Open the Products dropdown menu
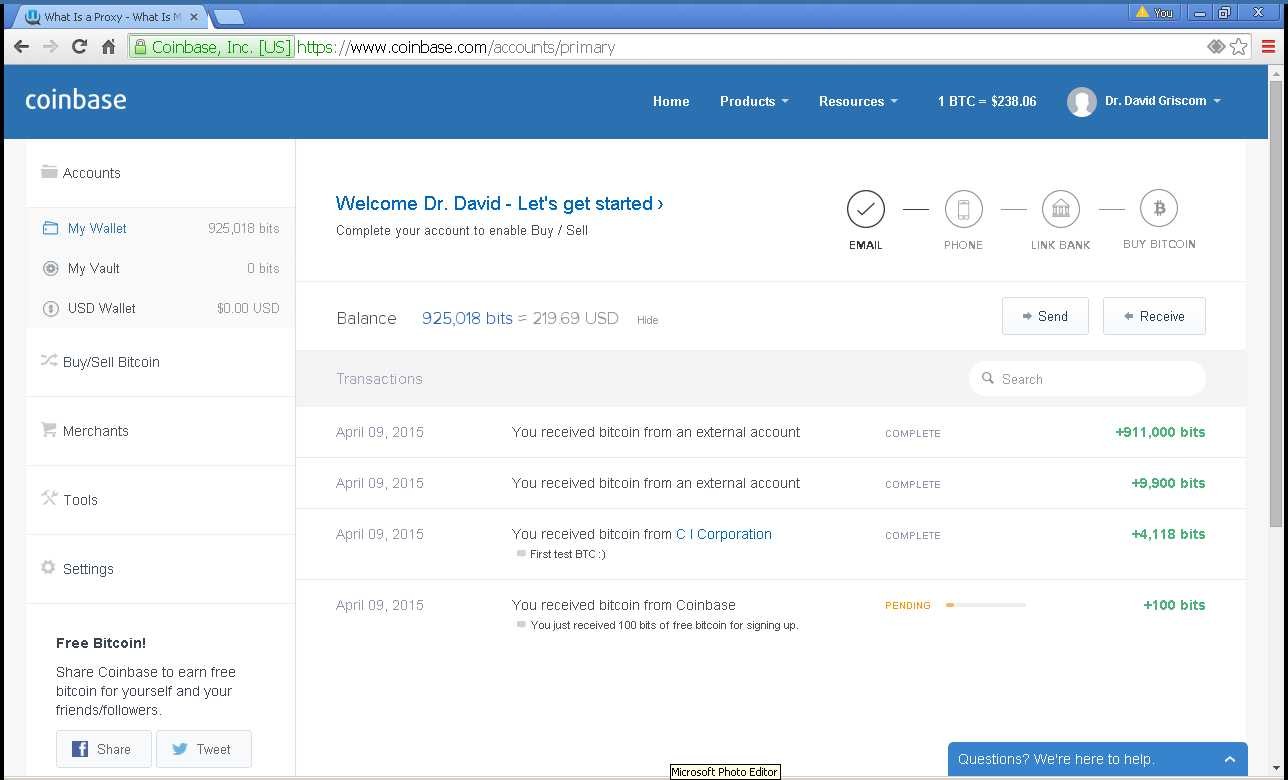1288x780 pixels. click(x=754, y=101)
